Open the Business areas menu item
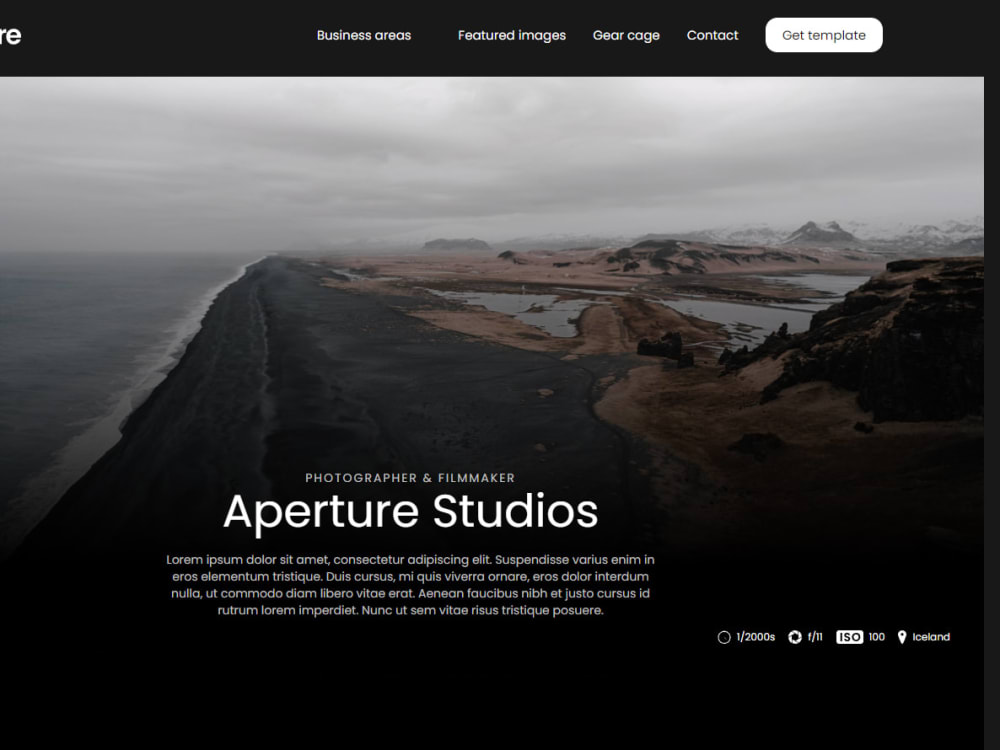Viewport: 1000px width, 750px height. [364, 36]
